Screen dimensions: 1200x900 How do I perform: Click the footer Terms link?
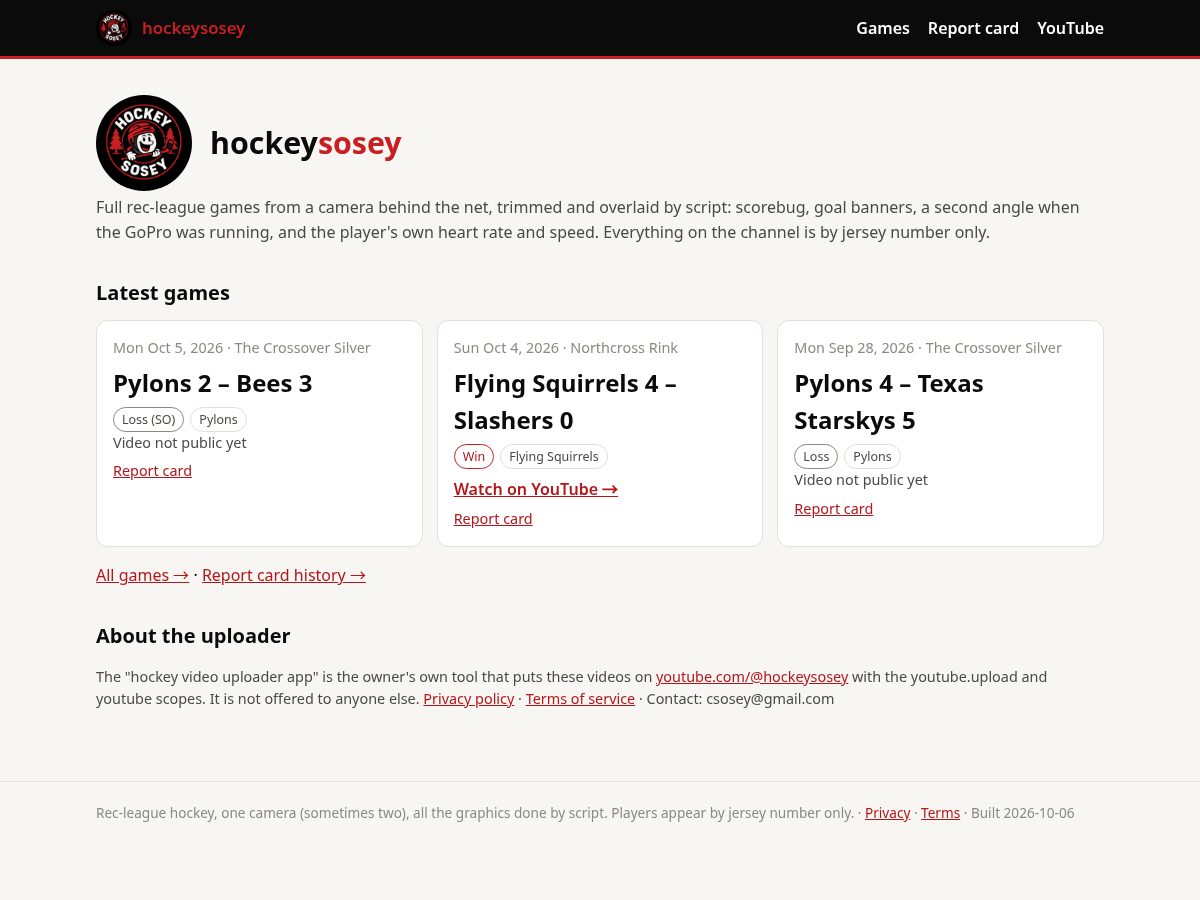[x=940, y=813]
